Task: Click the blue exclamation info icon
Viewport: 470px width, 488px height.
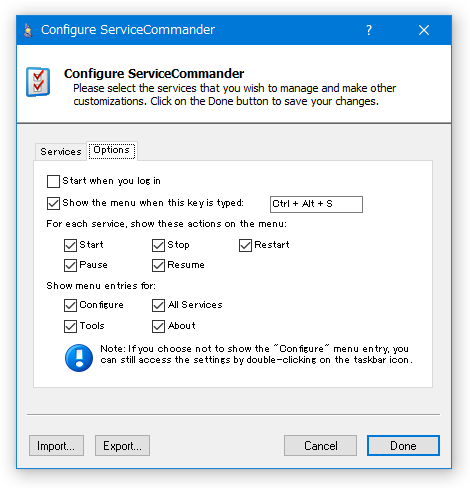Action: [79, 358]
